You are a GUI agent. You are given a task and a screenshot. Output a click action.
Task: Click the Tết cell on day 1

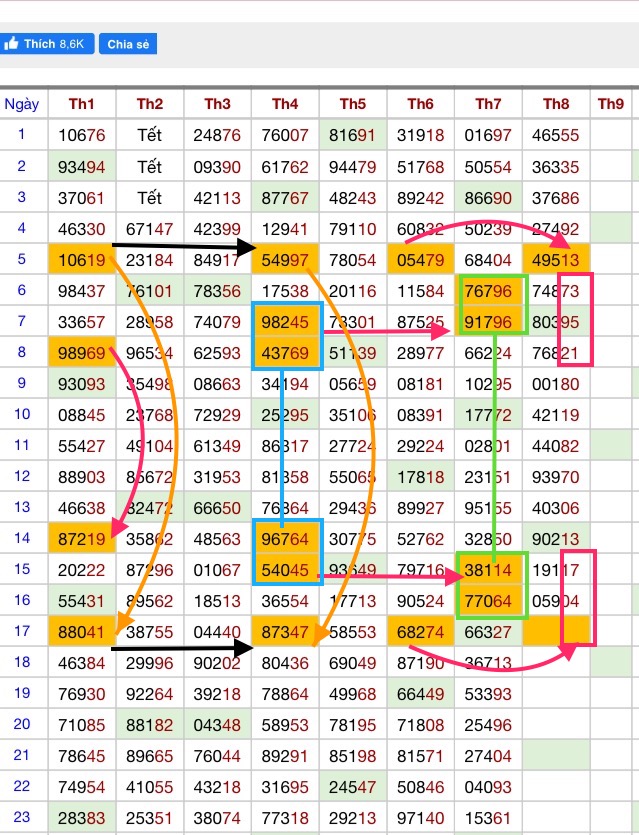[x=150, y=136]
